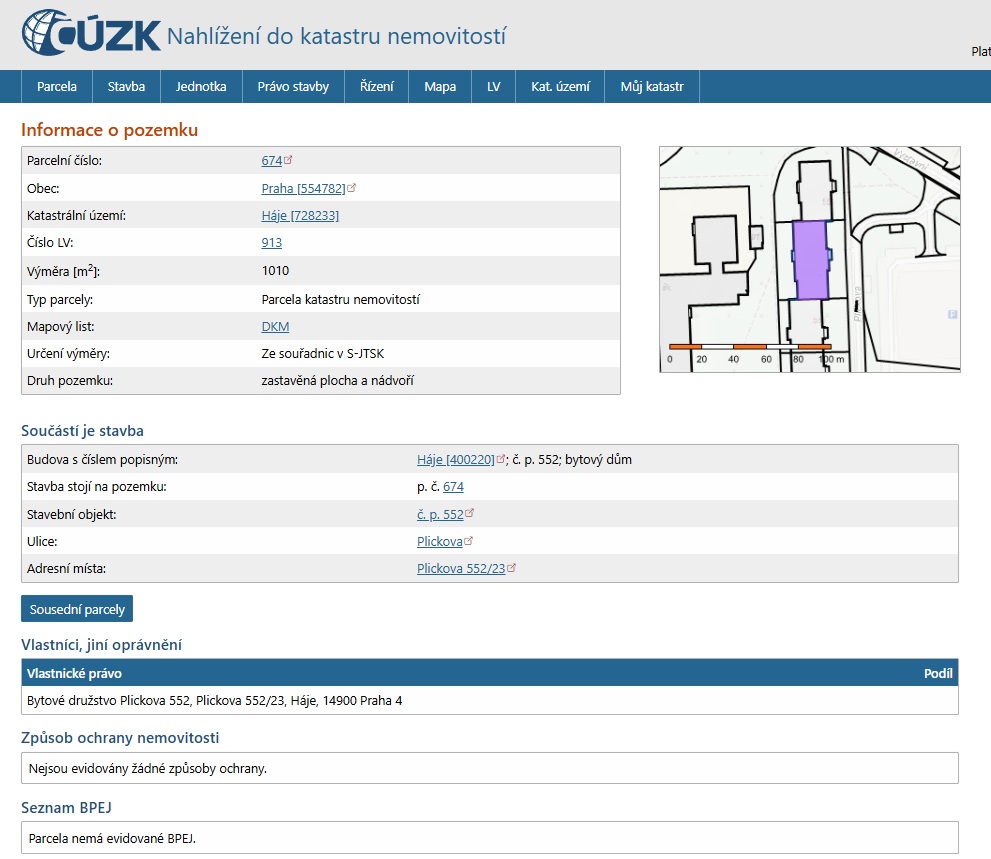Screen dimensions: 991x859
Task: Click external link icon beside Praha [554782]
Action: coord(352,188)
